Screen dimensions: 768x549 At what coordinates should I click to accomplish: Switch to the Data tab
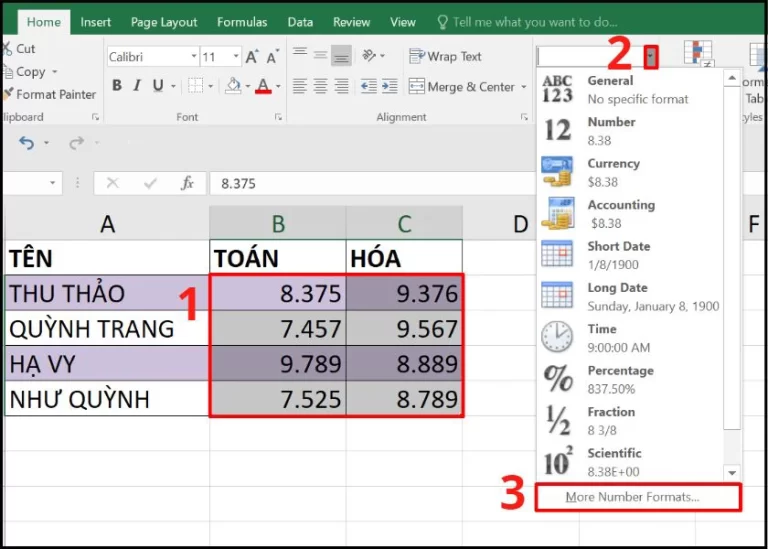click(x=300, y=22)
